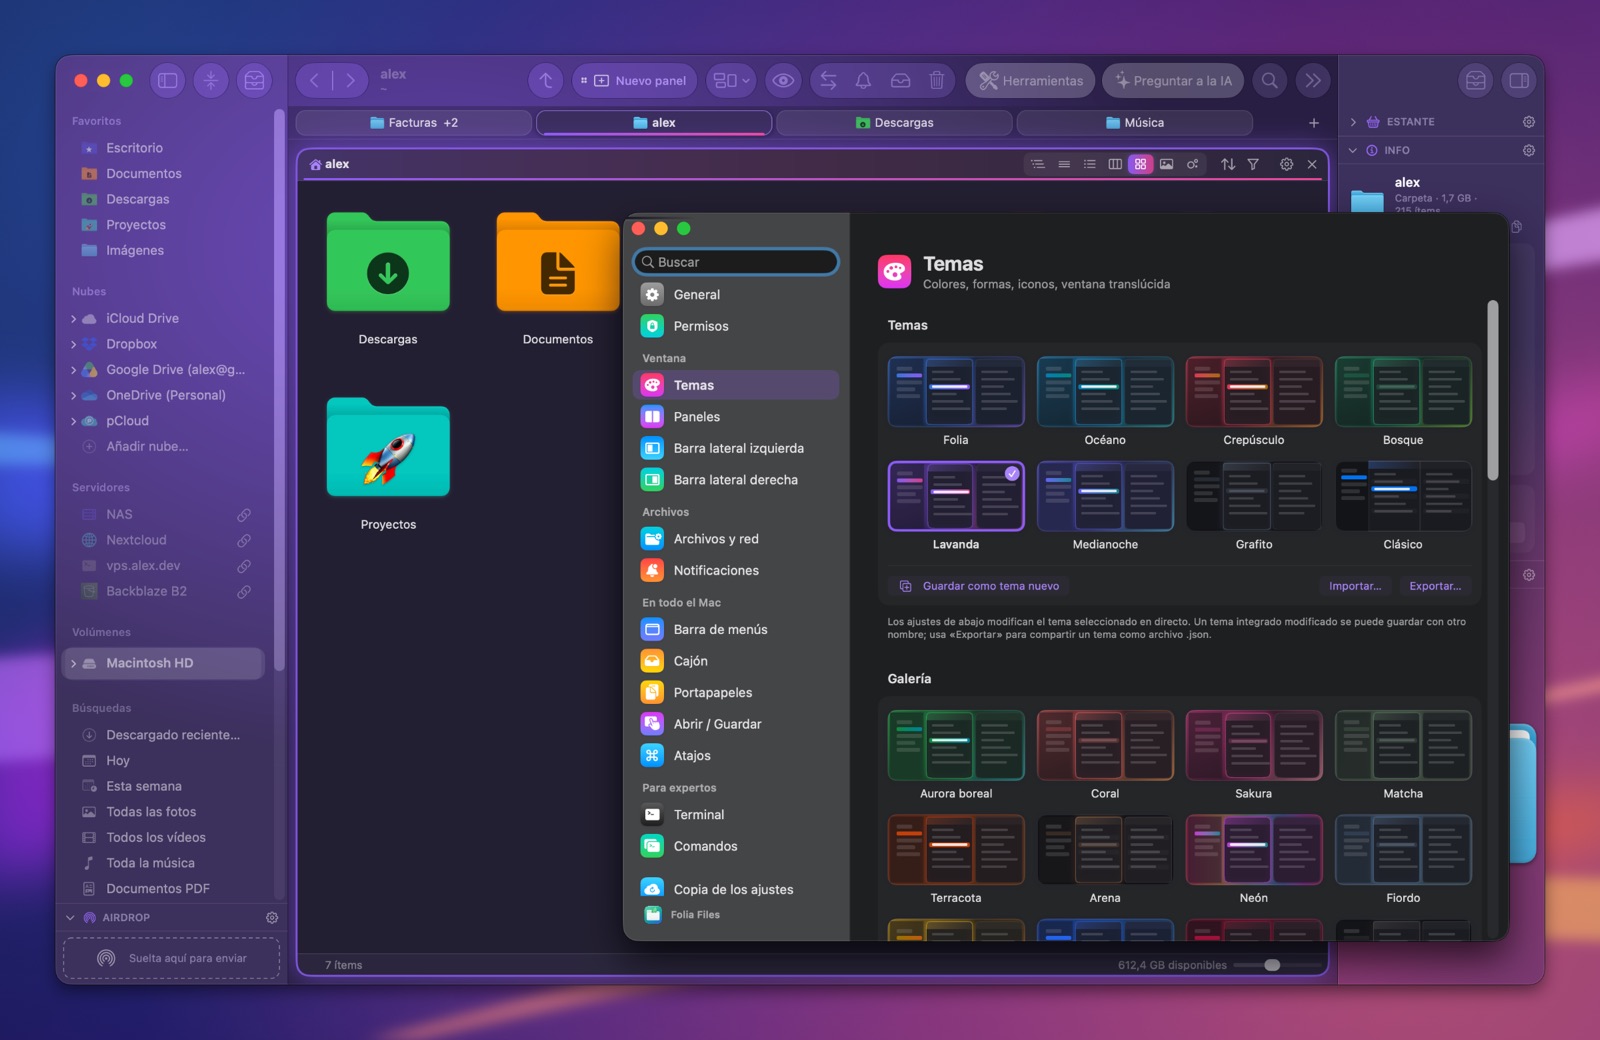Collapse the INFO section
The height and width of the screenshot is (1040, 1600).
pyautogui.click(x=1353, y=151)
